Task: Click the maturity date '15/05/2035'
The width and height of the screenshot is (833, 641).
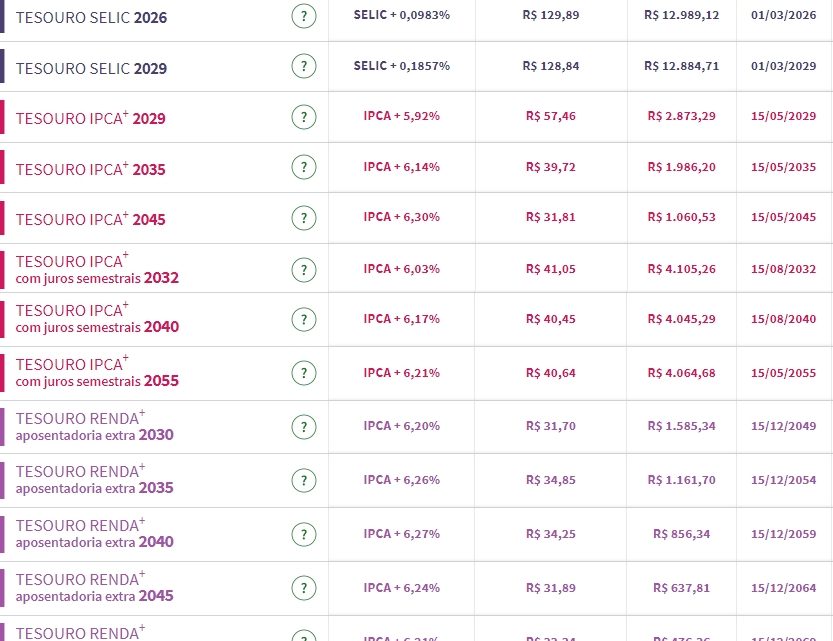Action: click(x=784, y=167)
